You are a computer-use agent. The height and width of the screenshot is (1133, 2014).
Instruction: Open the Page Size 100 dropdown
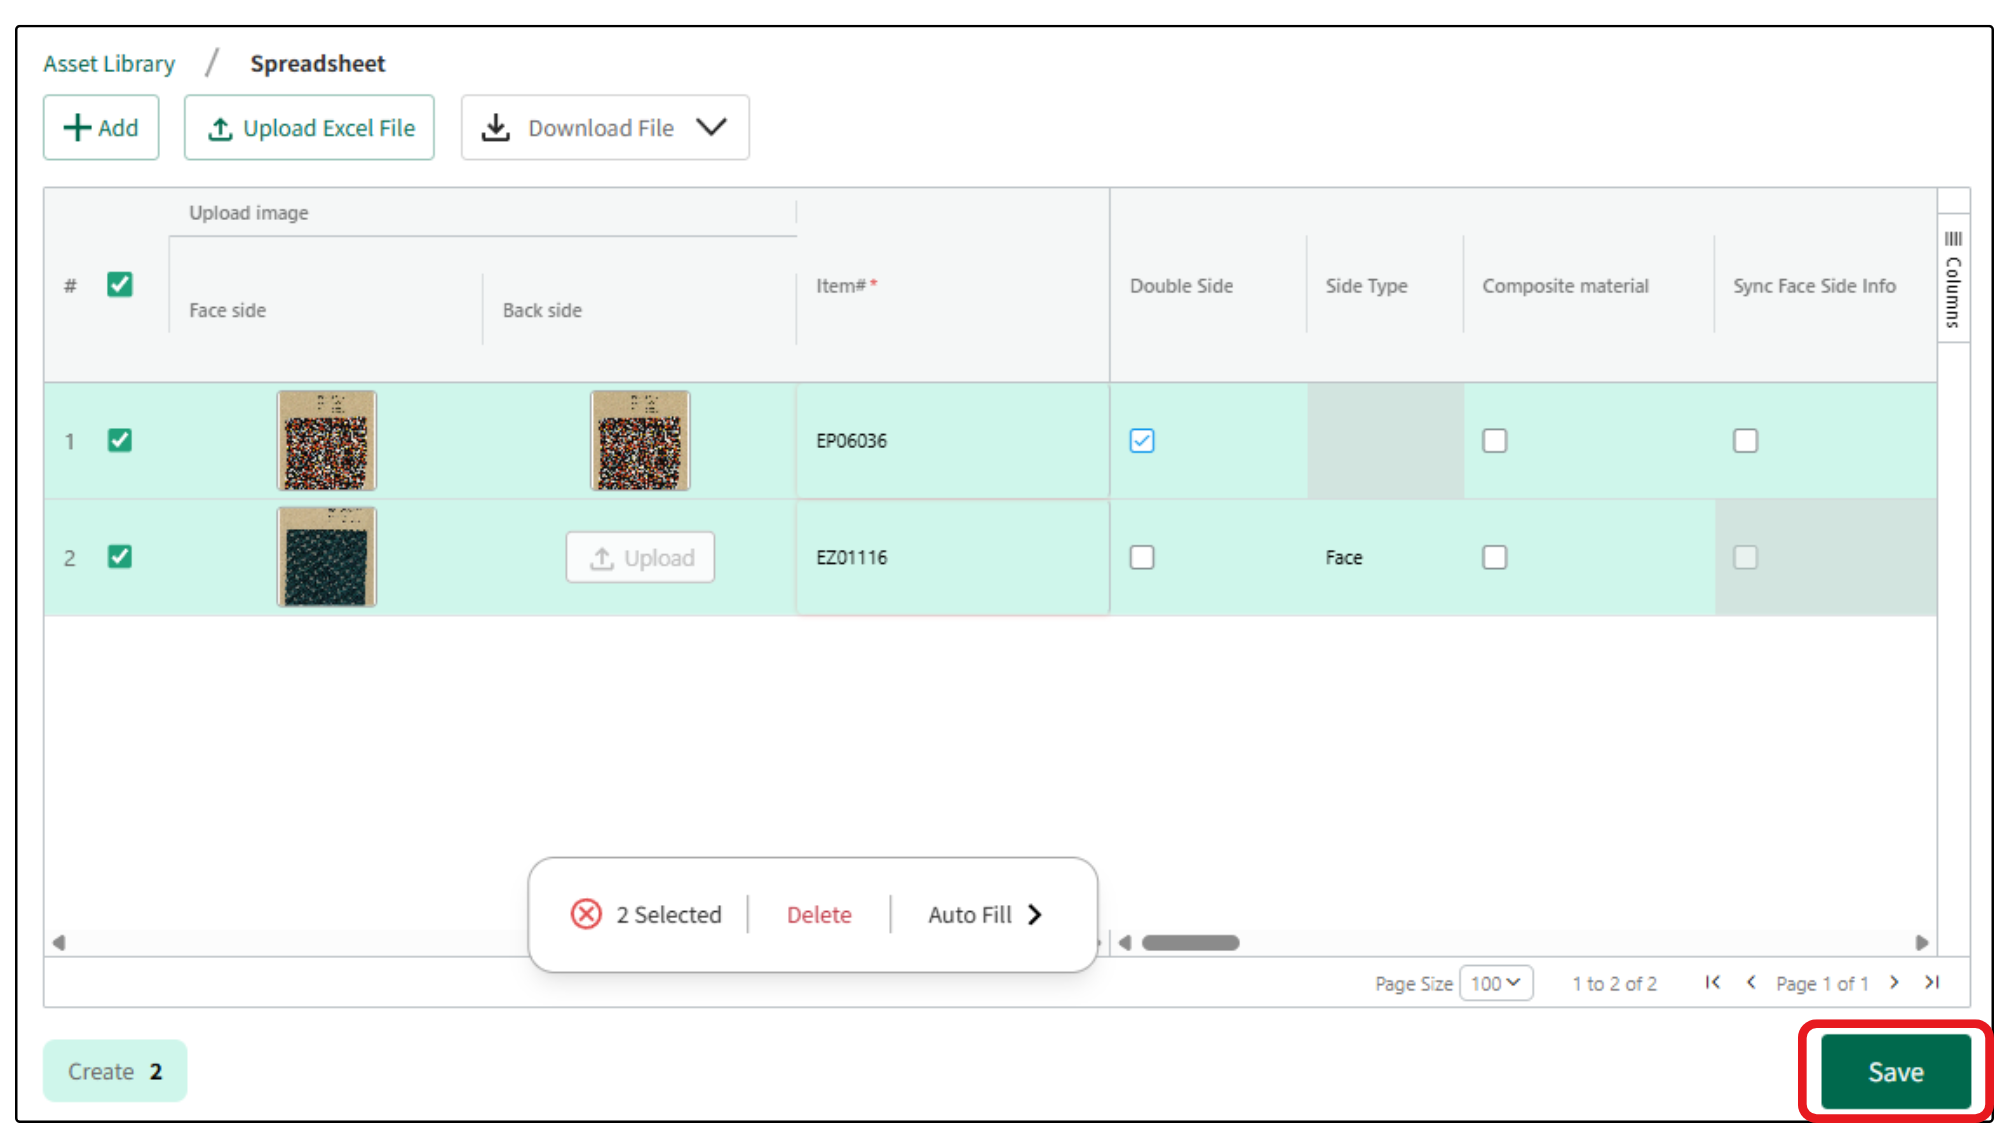pyautogui.click(x=1495, y=983)
